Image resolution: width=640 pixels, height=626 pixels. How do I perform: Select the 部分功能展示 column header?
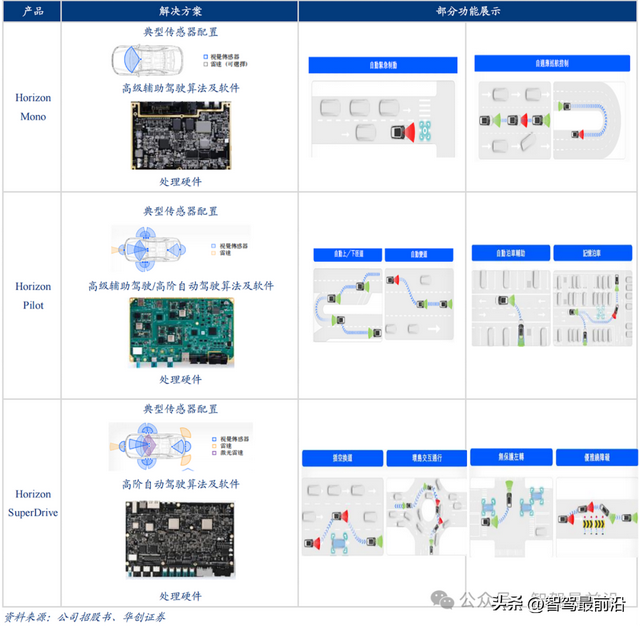click(x=468, y=11)
